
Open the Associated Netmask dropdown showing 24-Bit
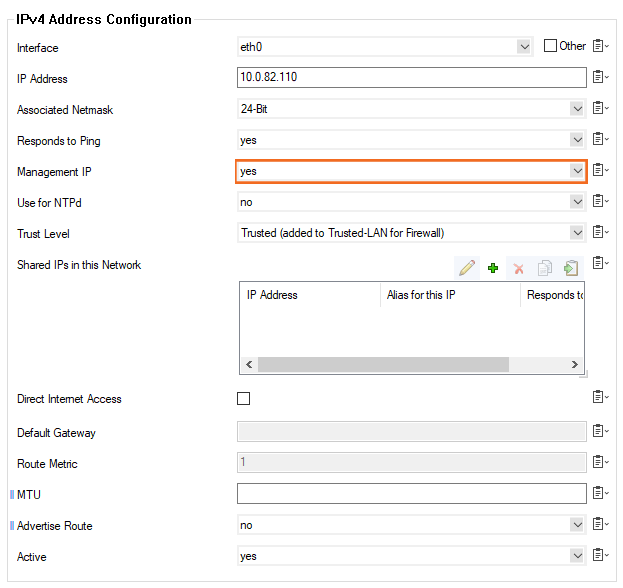pos(412,109)
